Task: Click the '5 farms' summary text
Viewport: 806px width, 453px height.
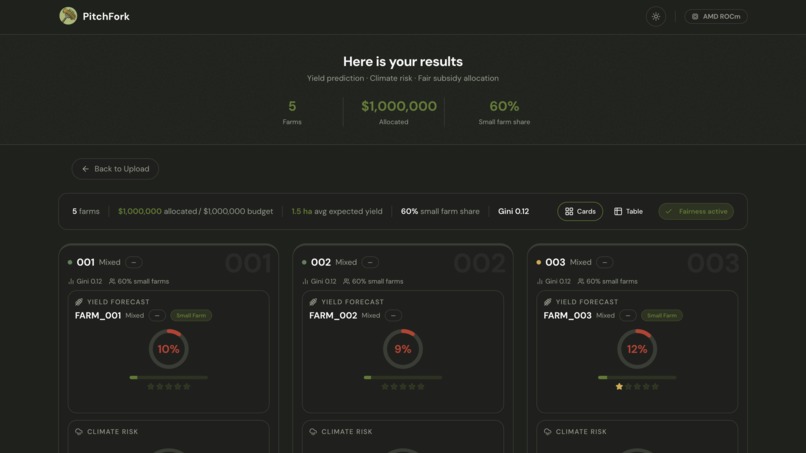Action: click(x=86, y=211)
